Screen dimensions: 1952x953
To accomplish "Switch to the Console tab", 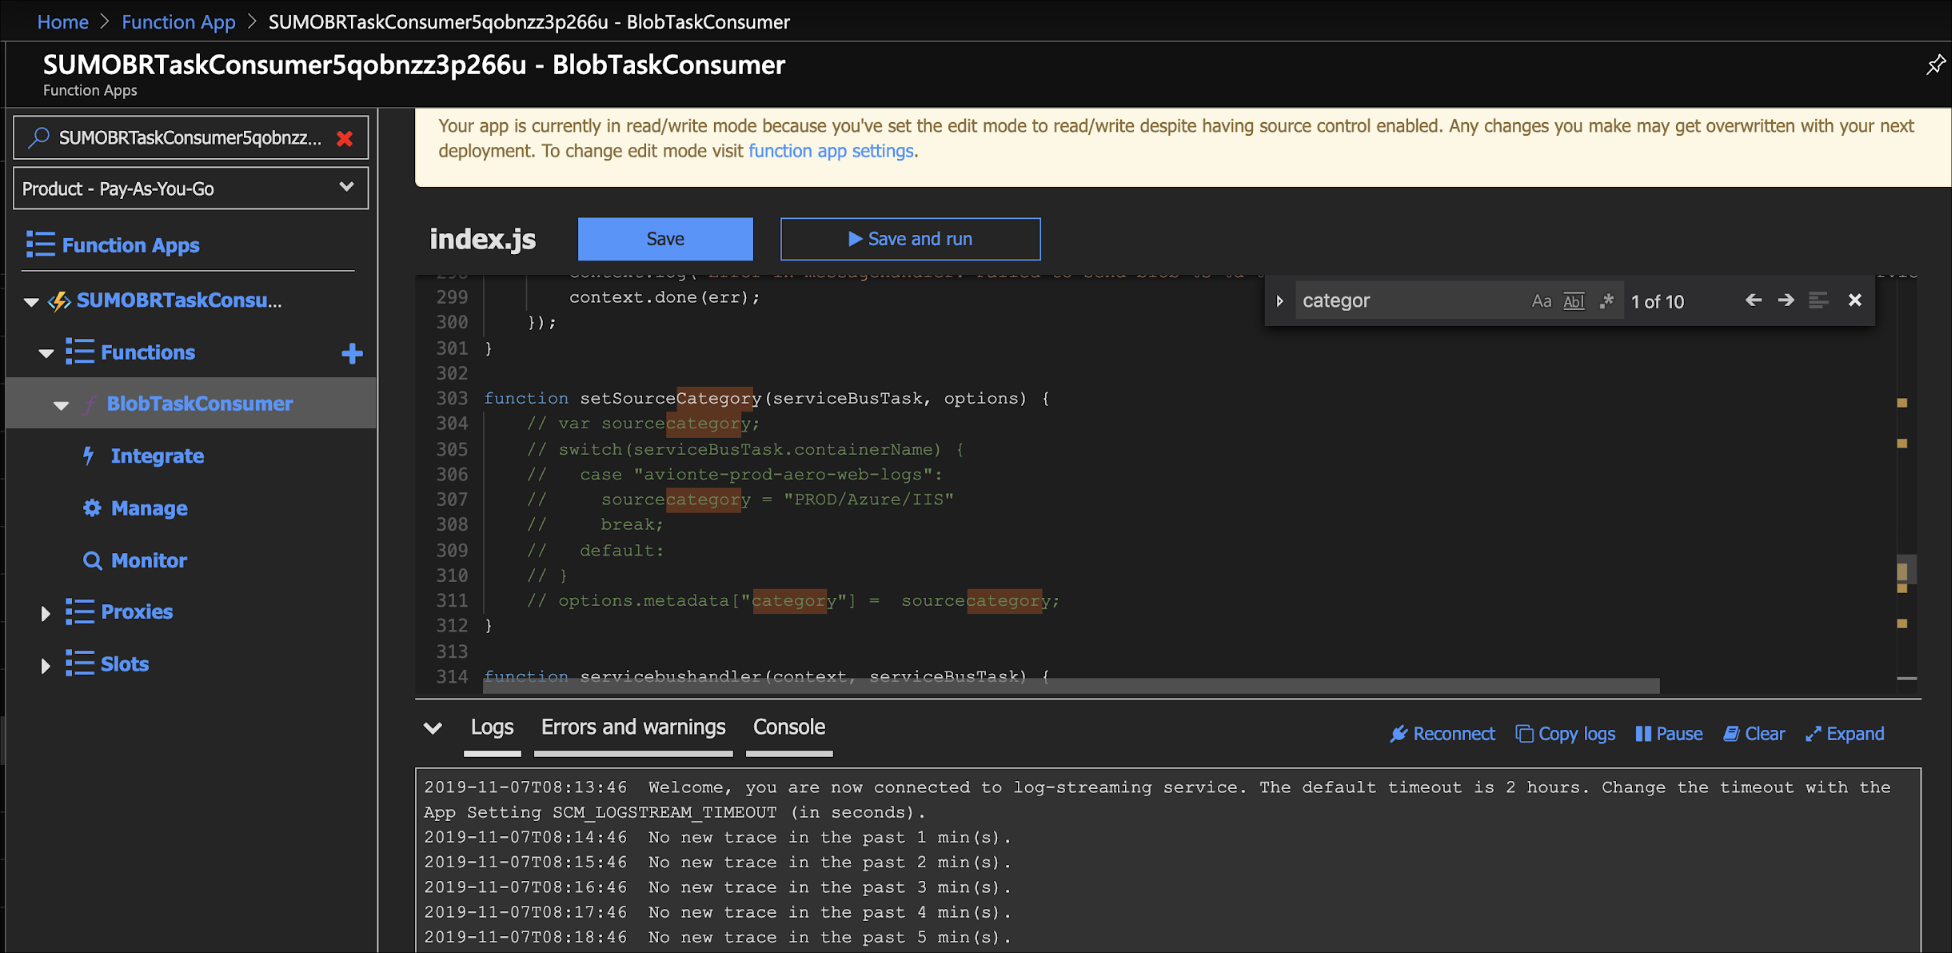I will click(x=789, y=728).
